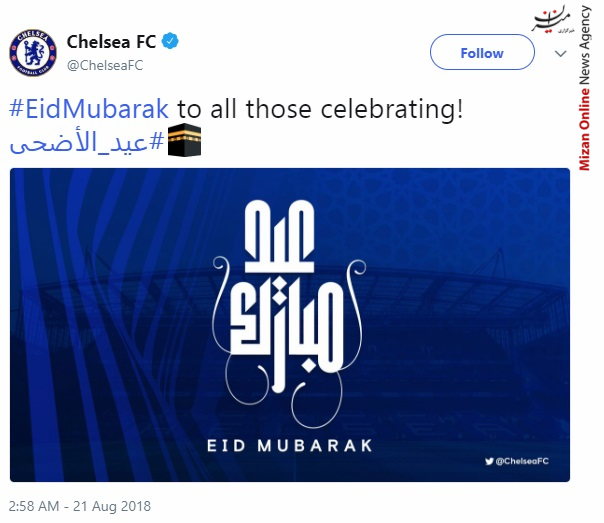Click the Chelsea FC crest avatar
The height and width of the screenshot is (523, 604).
[33, 52]
